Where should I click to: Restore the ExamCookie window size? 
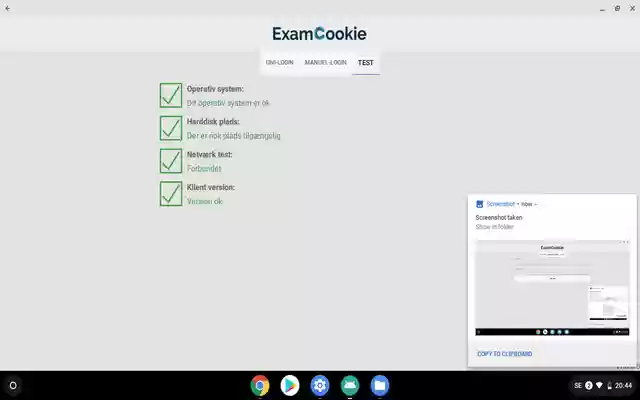[x=617, y=8]
